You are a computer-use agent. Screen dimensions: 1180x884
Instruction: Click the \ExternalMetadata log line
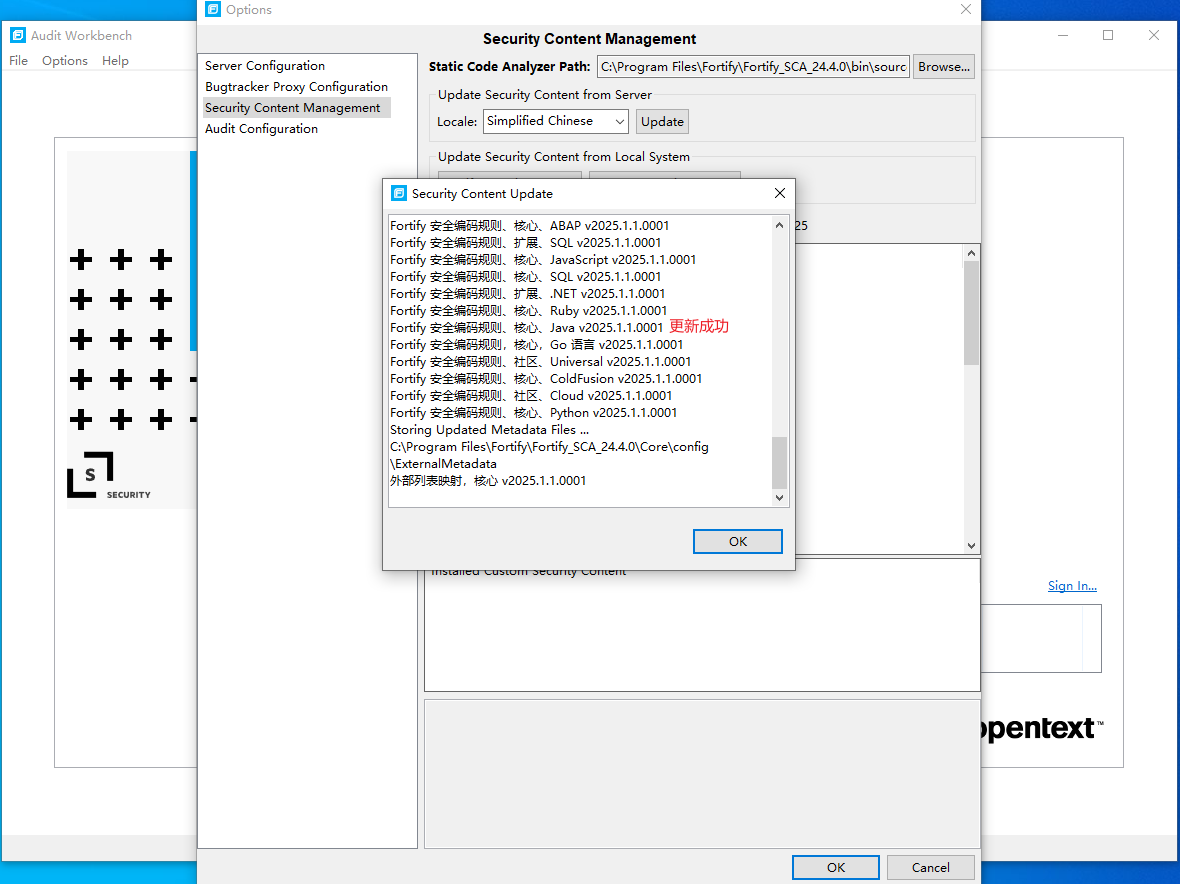[x=443, y=464]
